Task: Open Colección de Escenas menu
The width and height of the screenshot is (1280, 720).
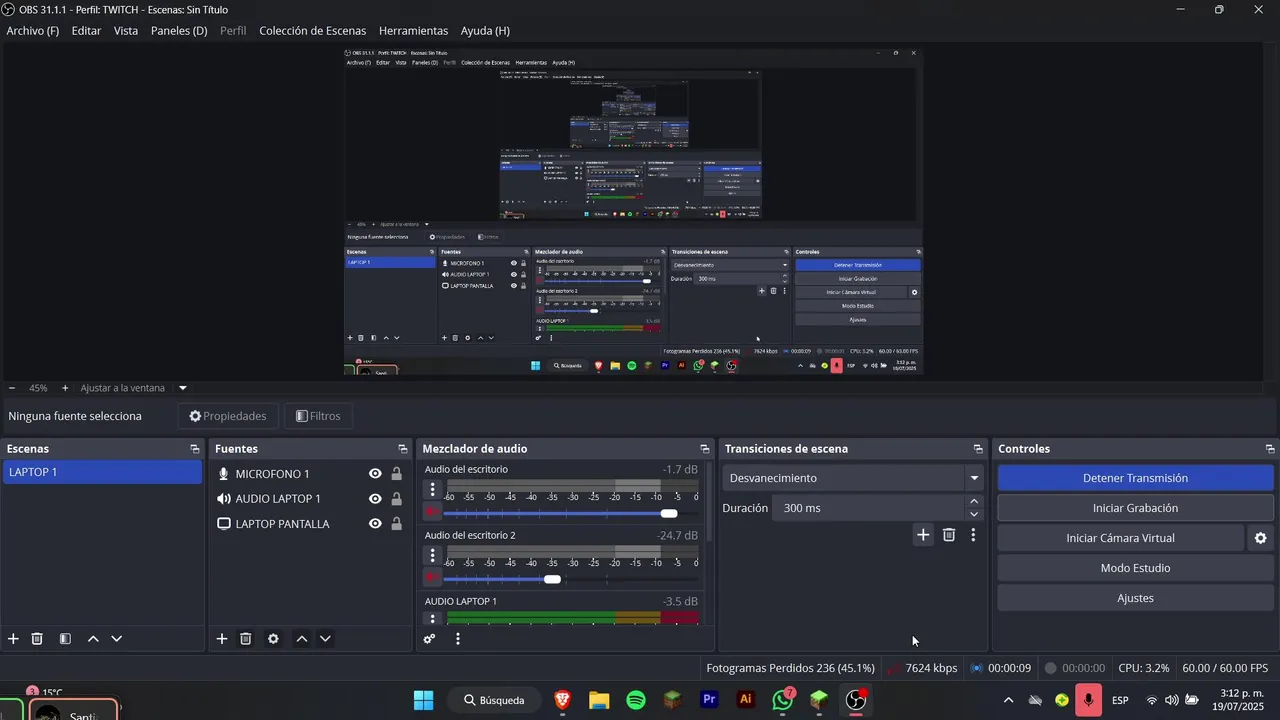Action: (x=313, y=31)
